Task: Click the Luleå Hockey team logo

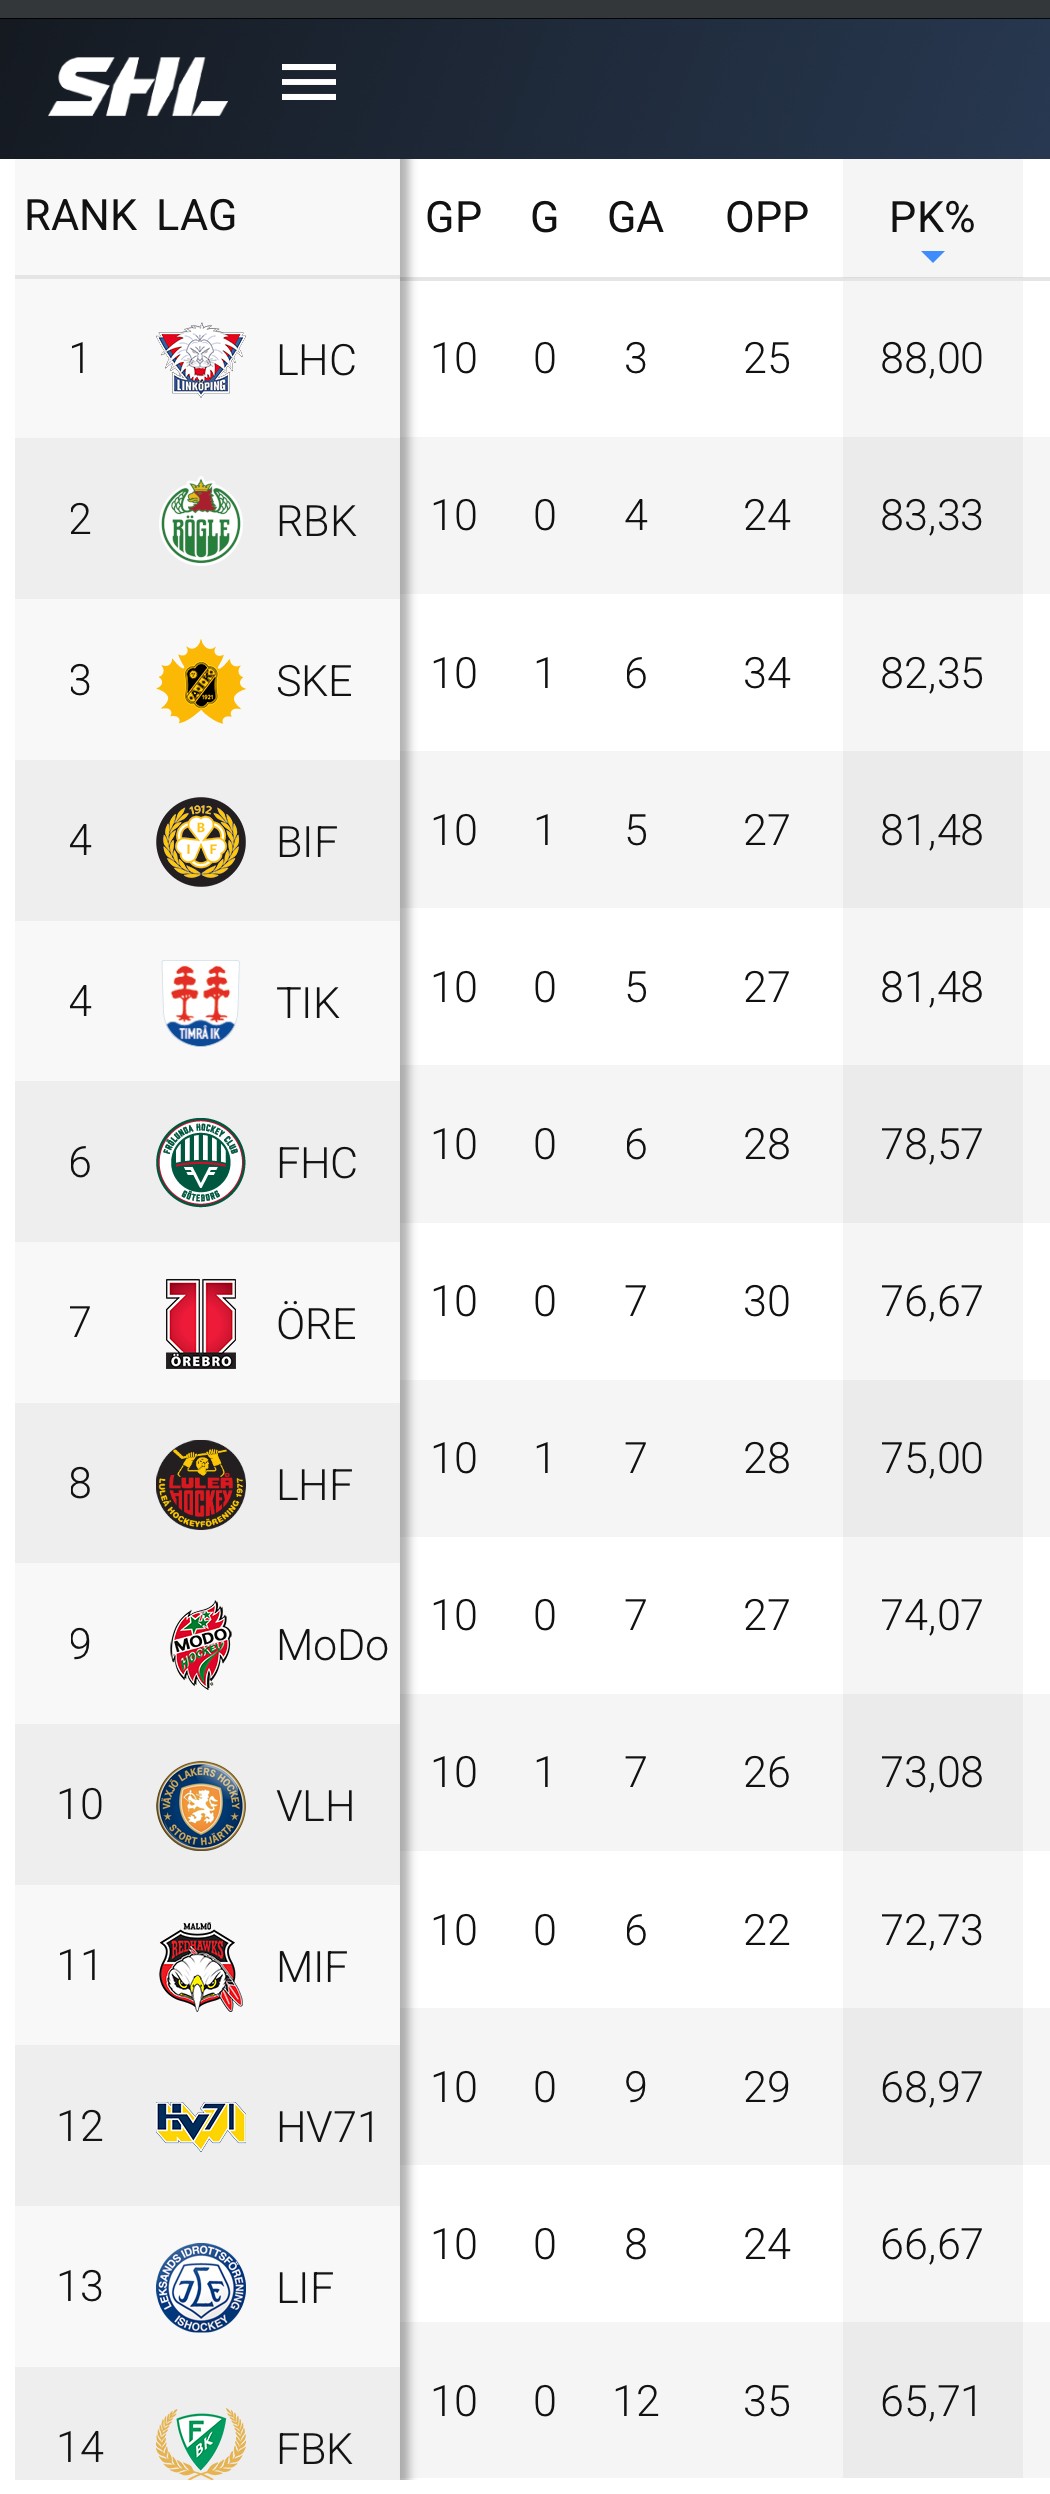Action: (x=201, y=1484)
